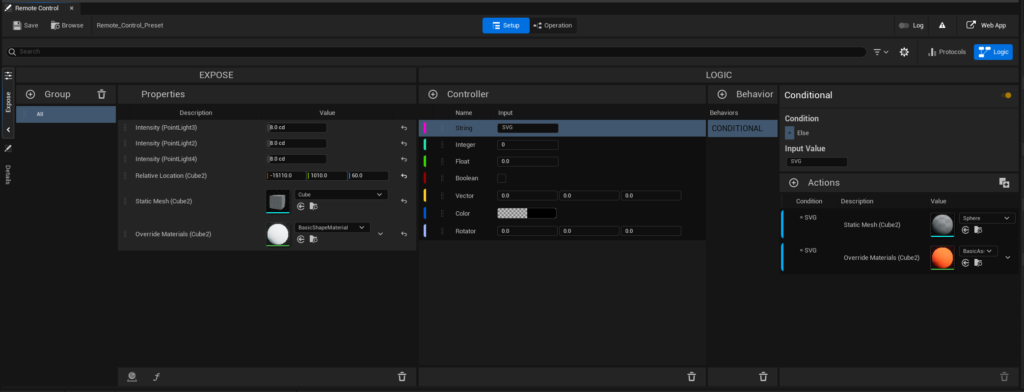Check the Boolean controller checkbox
Viewport: 1024px width, 392px height.
point(502,178)
